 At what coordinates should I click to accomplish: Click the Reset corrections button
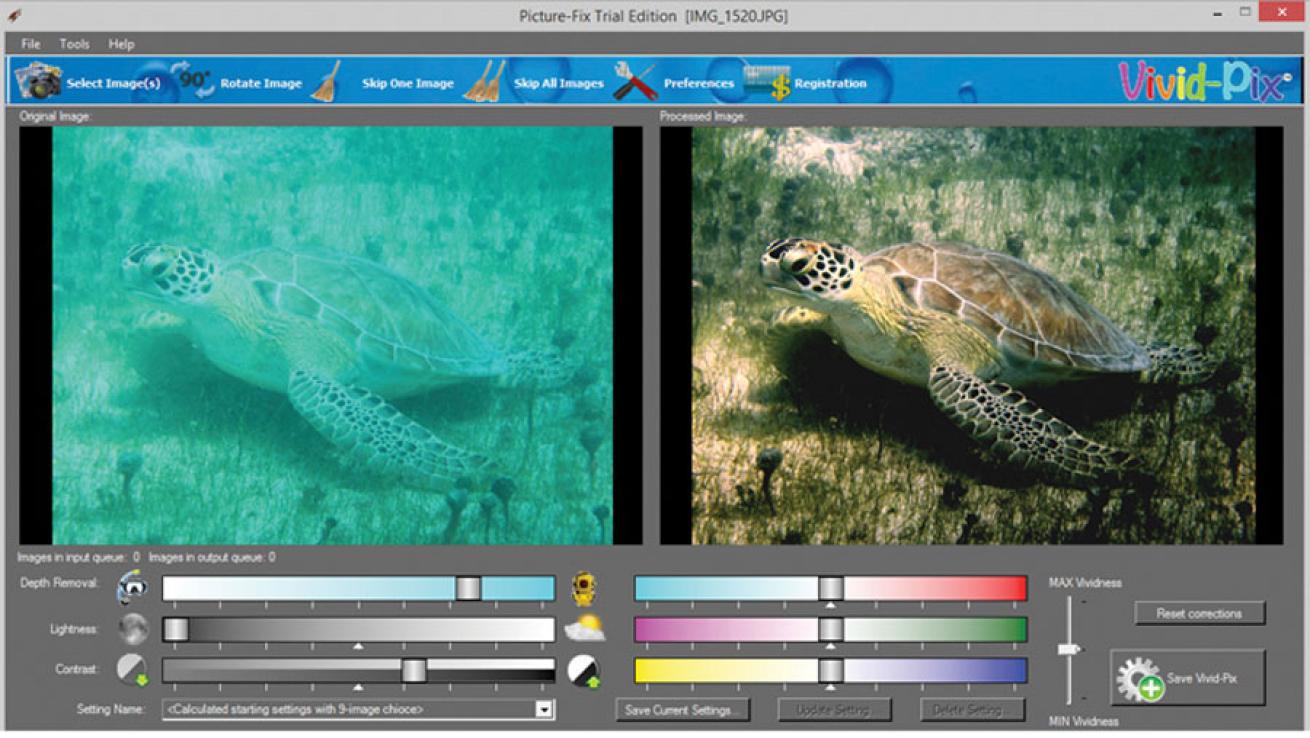click(x=1199, y=613)
